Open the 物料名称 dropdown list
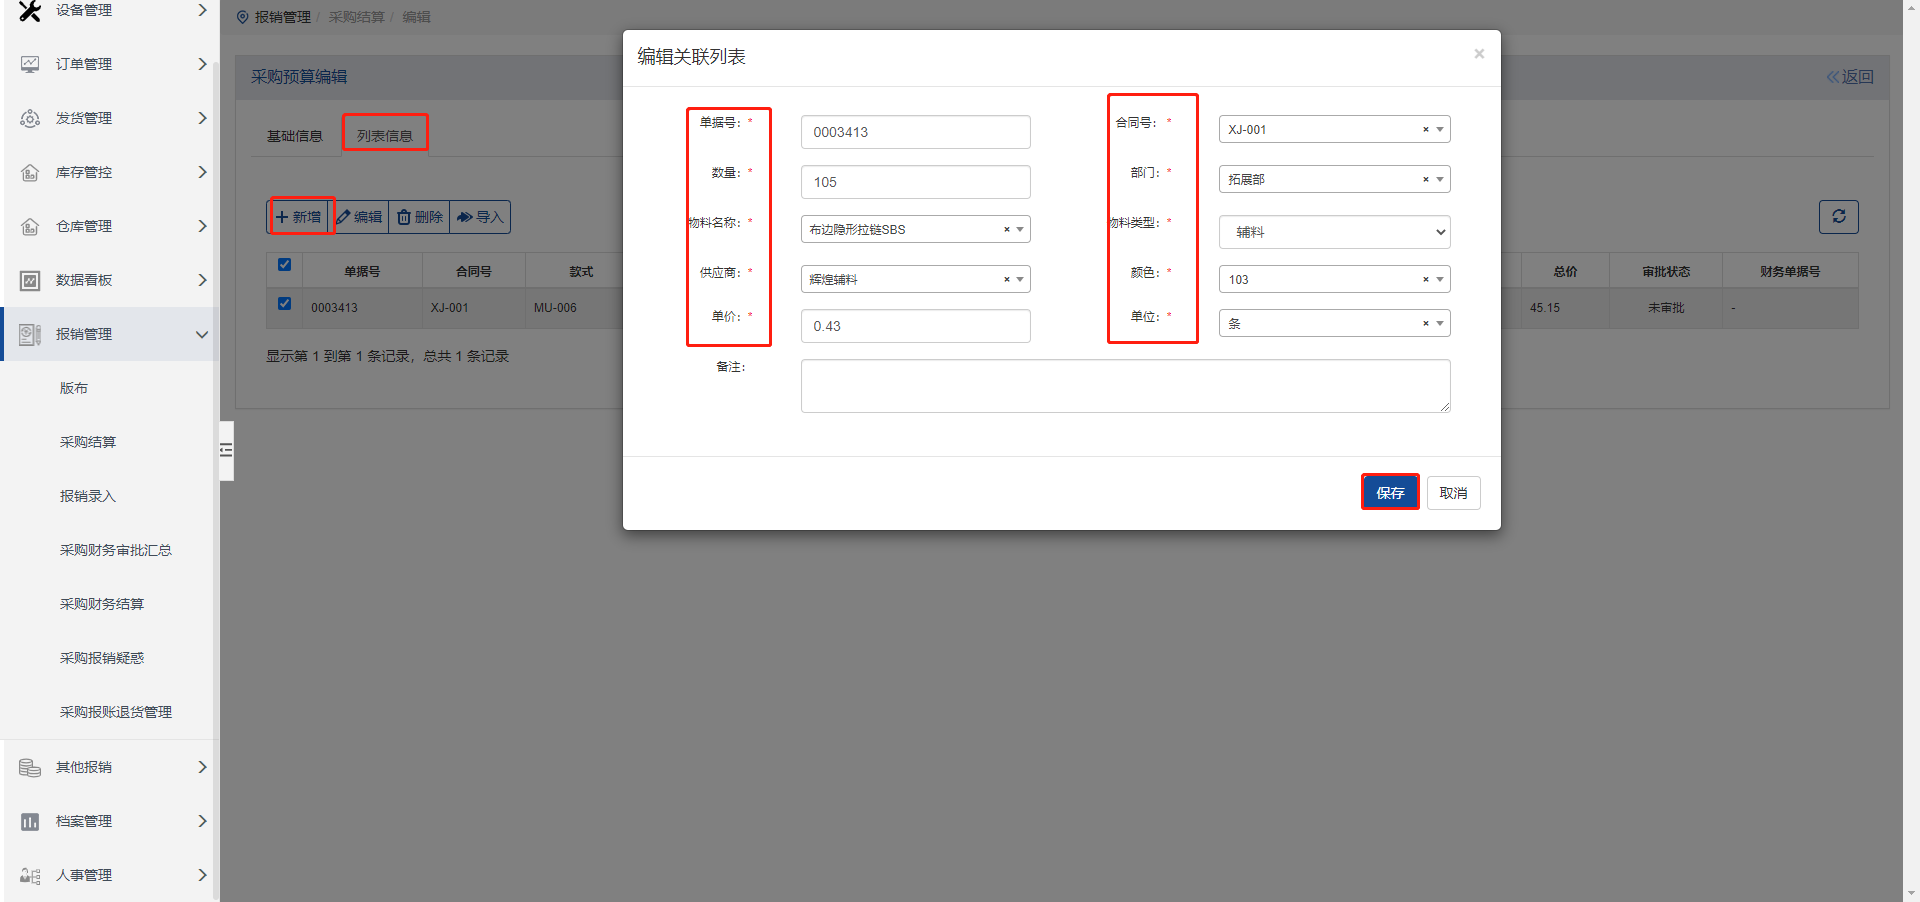1920x902 pixels. (x=1020, y=230)
